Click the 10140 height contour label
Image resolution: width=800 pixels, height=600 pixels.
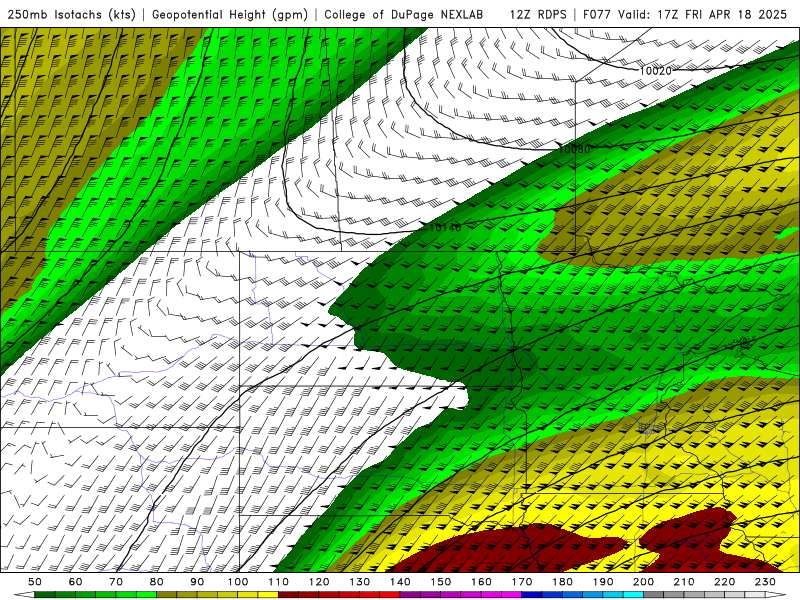pos(445,228)
